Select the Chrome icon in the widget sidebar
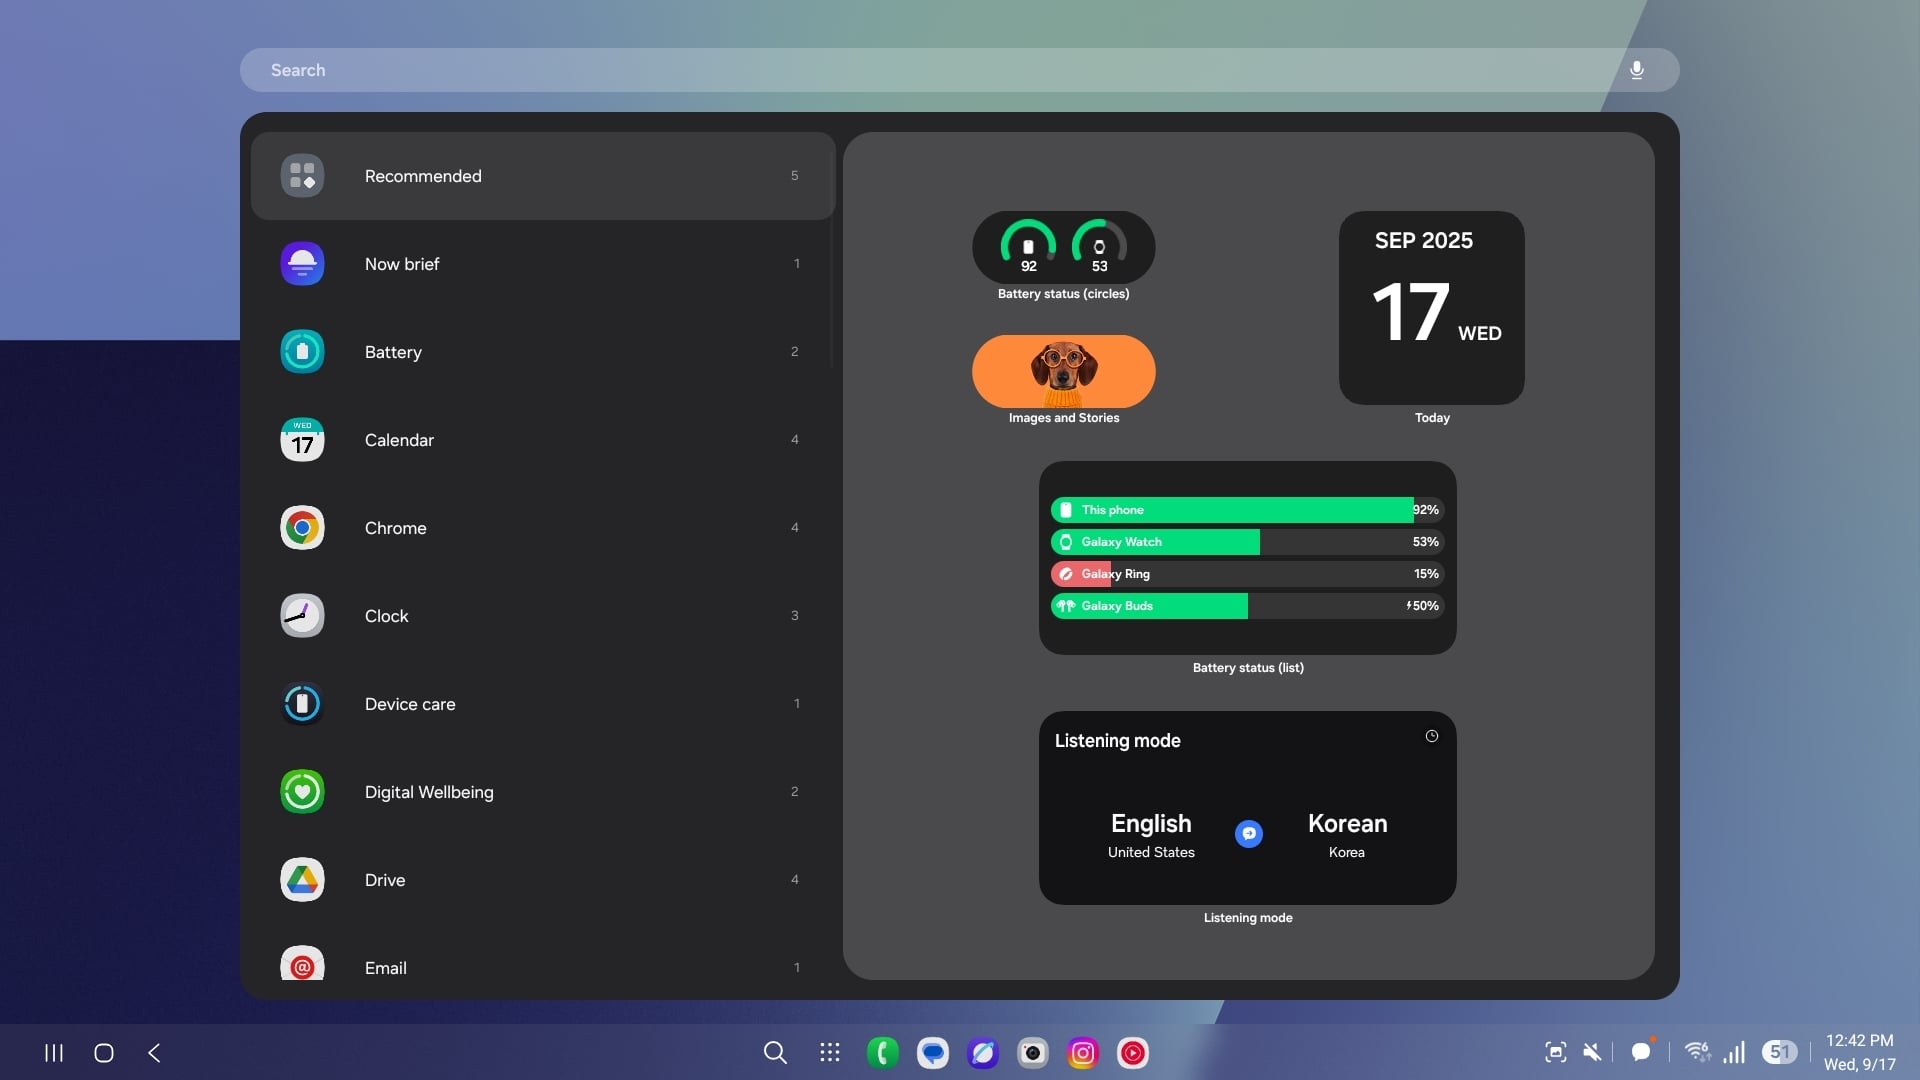Image resolution: width=1920 pixels, height=1080 pixels. (302, 528)
